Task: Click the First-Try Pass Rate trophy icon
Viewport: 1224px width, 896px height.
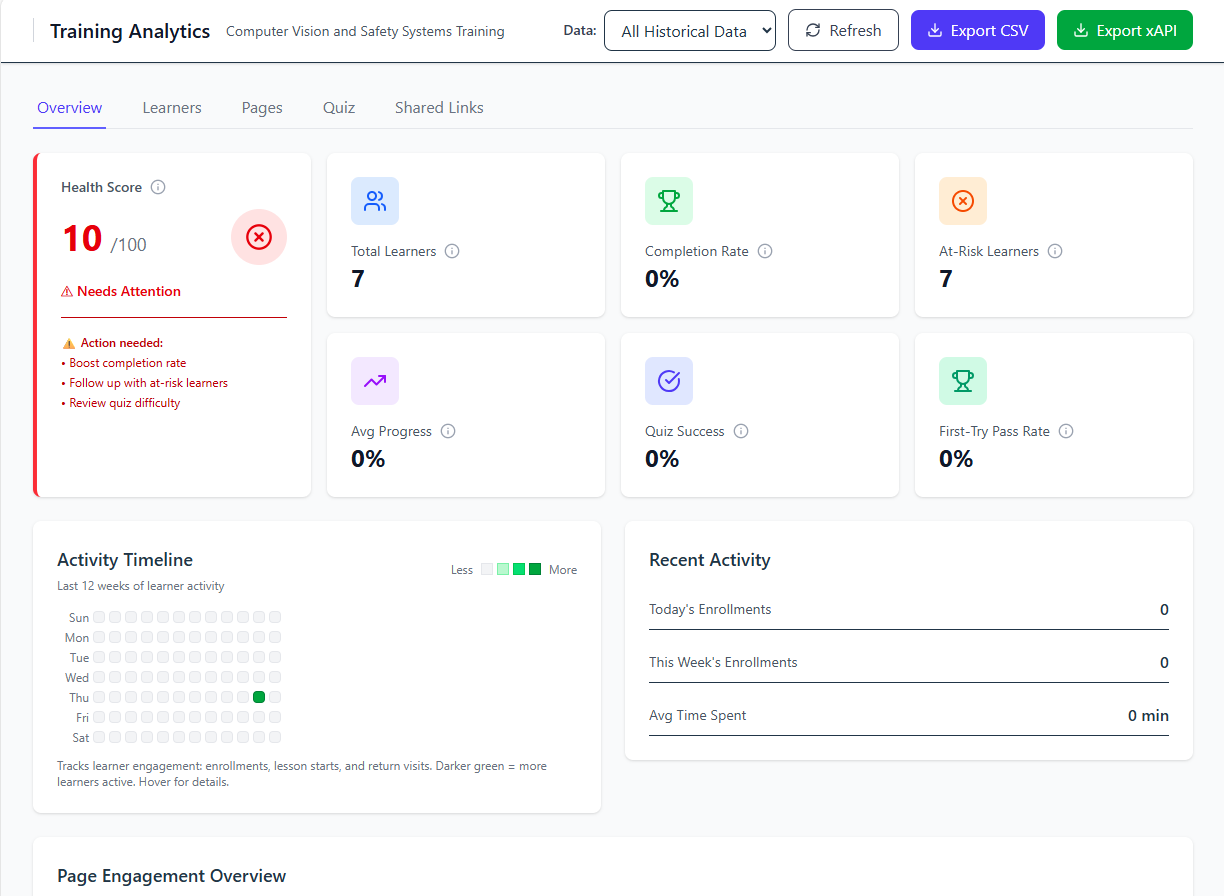Action: 963,381
